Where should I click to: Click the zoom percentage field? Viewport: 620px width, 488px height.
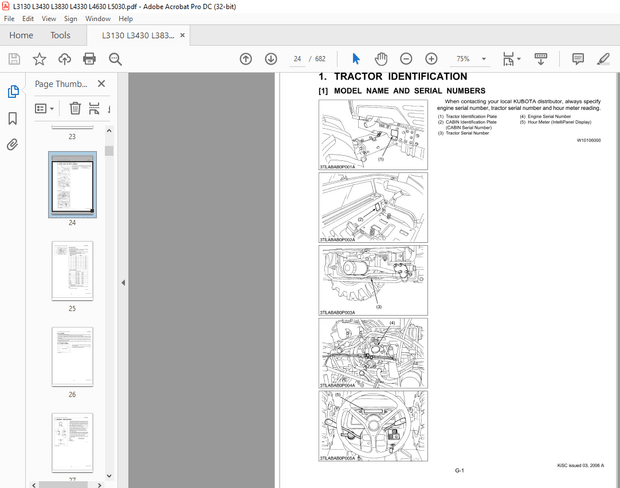point(463,59)
